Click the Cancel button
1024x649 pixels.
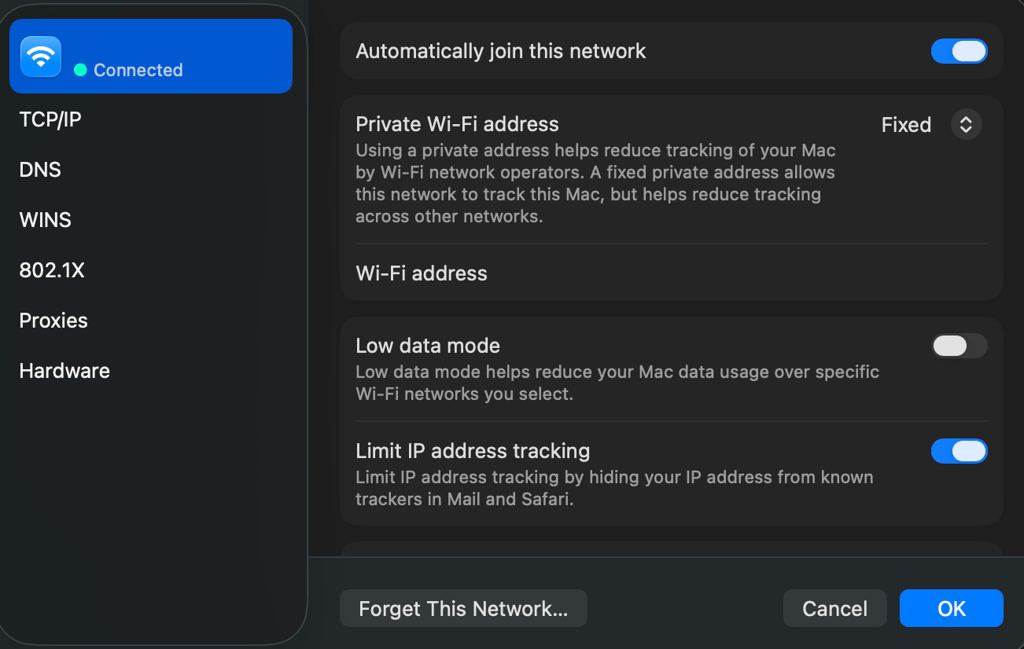(x=835, y=609)
